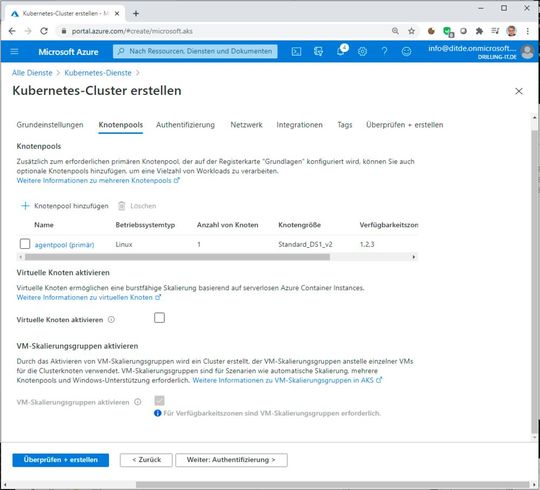Open the directory and subscription filter
Screen dimensions: 540x490
(318, 52)
